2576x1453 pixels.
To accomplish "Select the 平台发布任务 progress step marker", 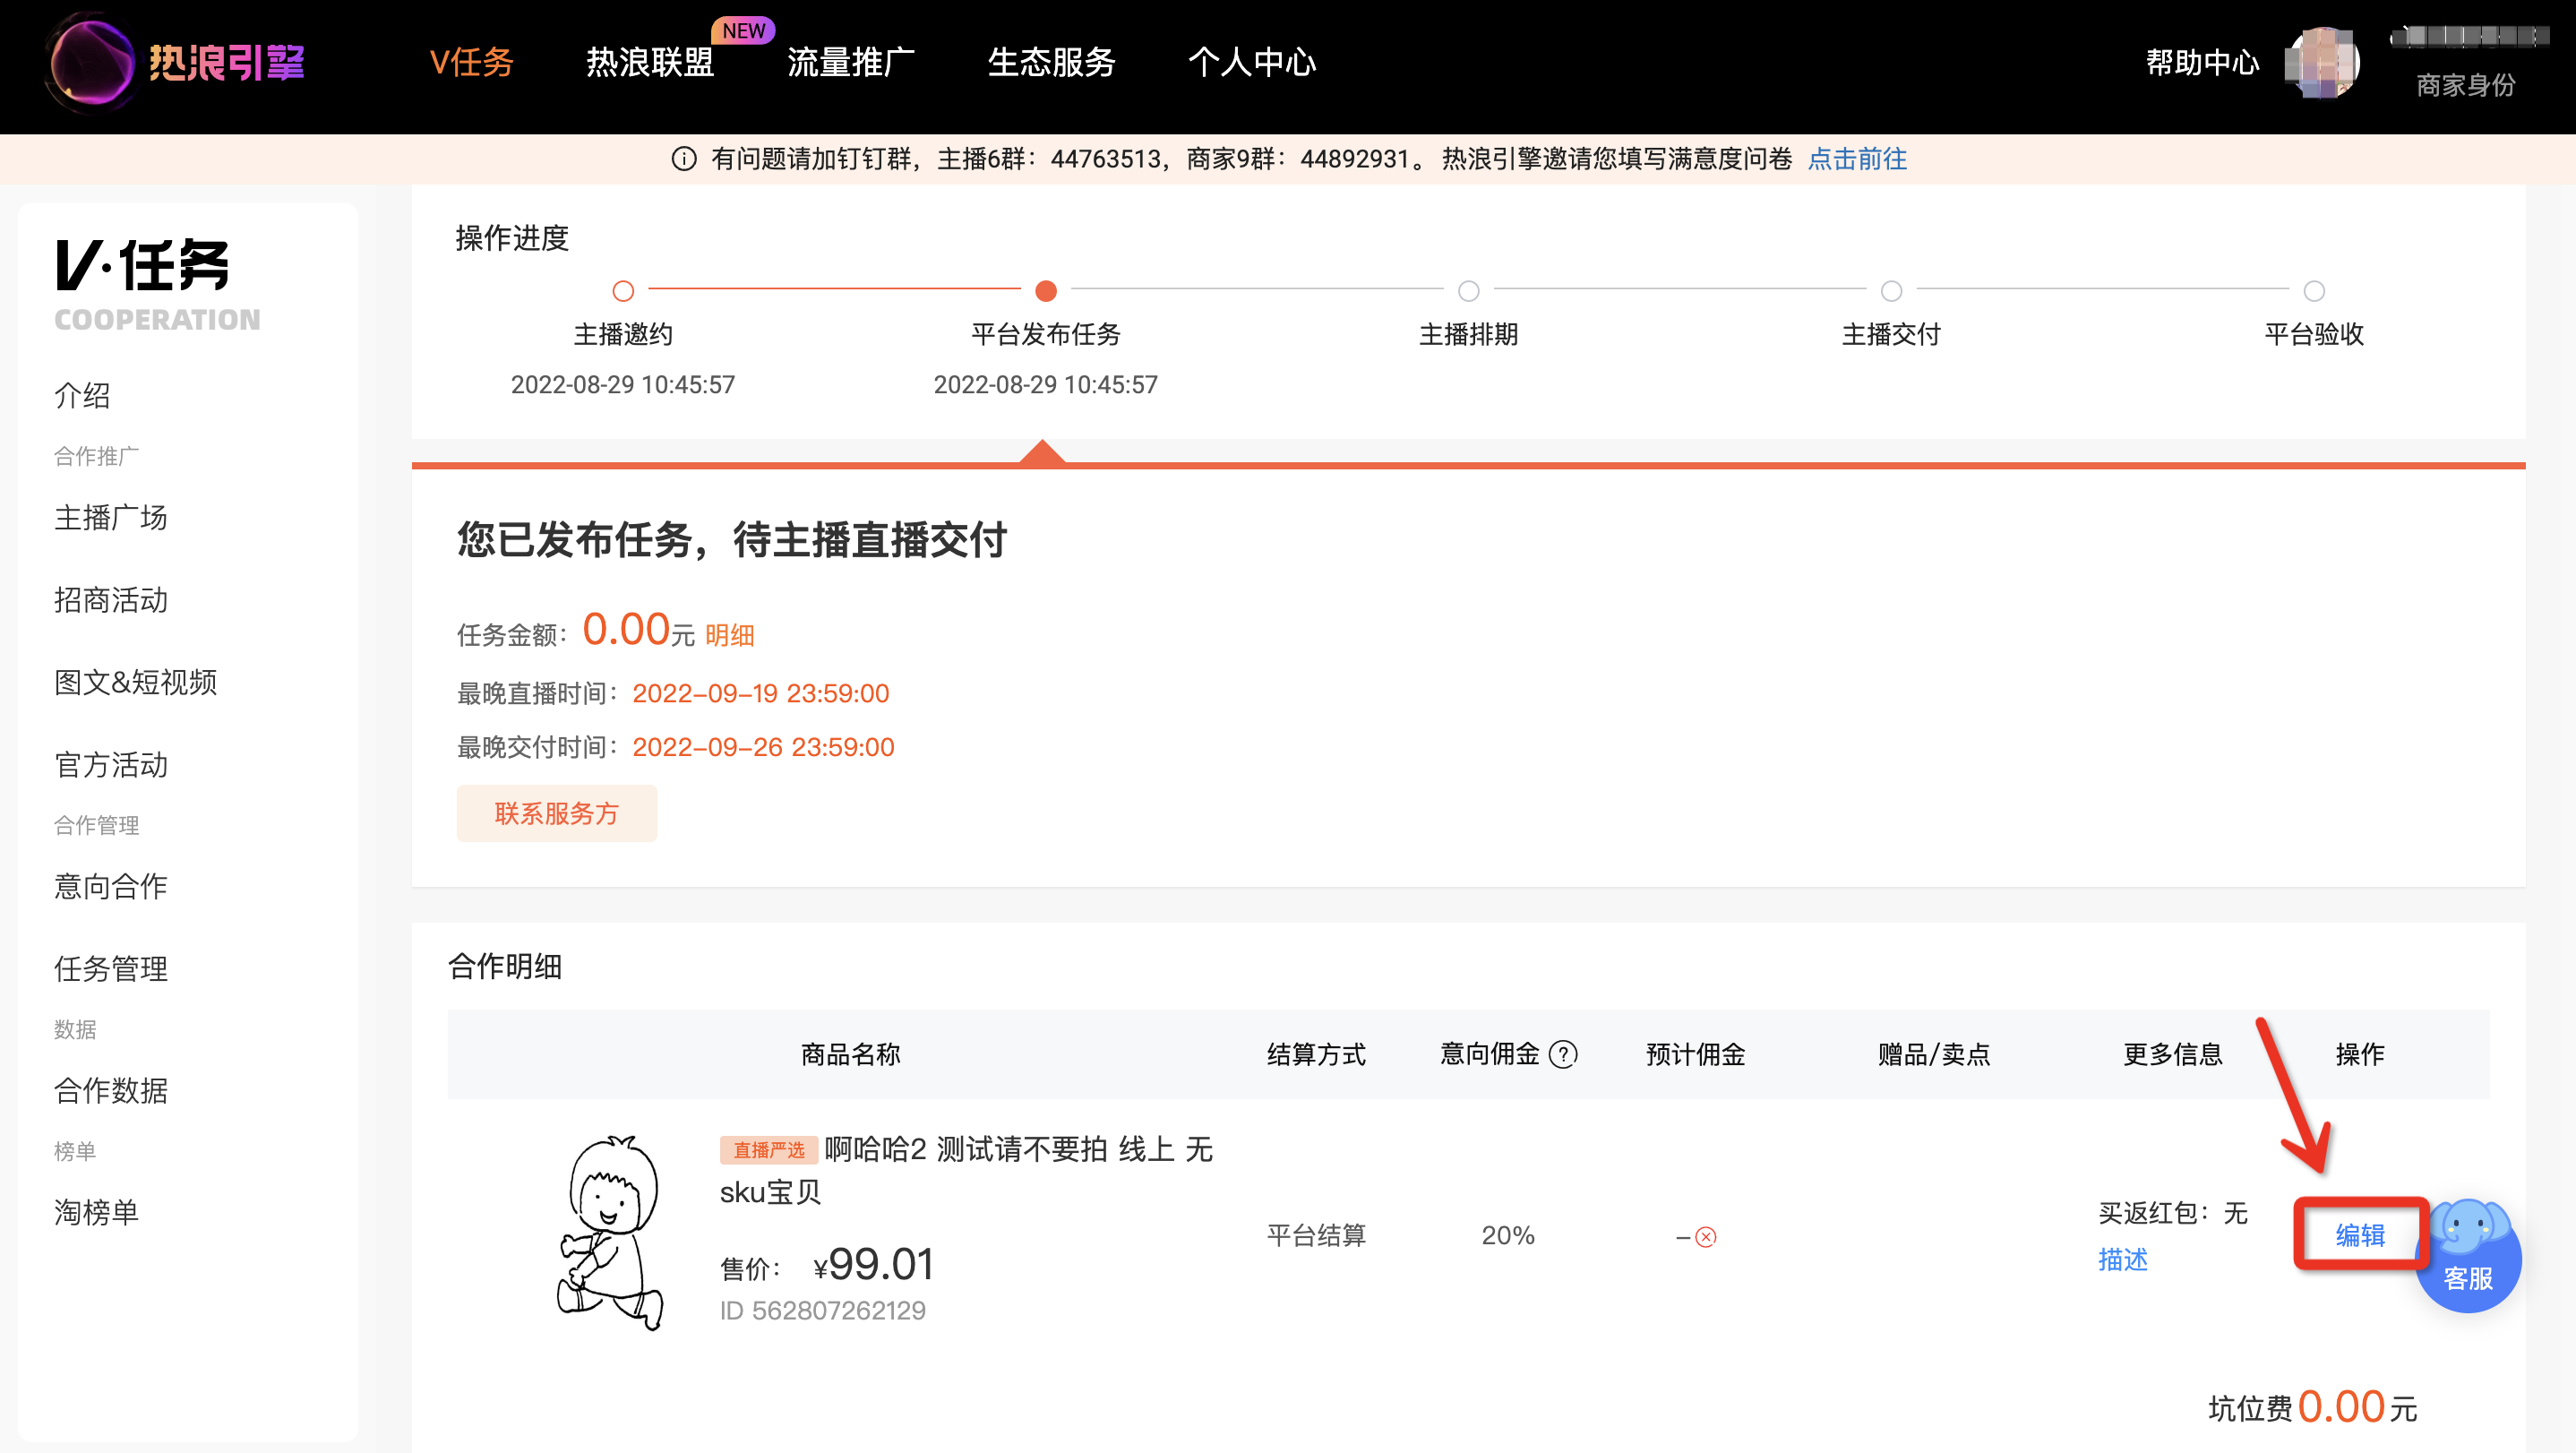I will [x=1046, y=291].
